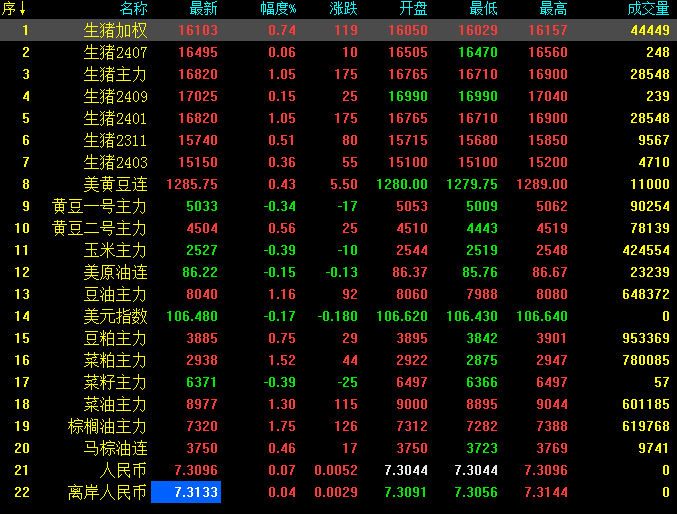
Task: Sort by the 最低 column header
Action: 483,9
